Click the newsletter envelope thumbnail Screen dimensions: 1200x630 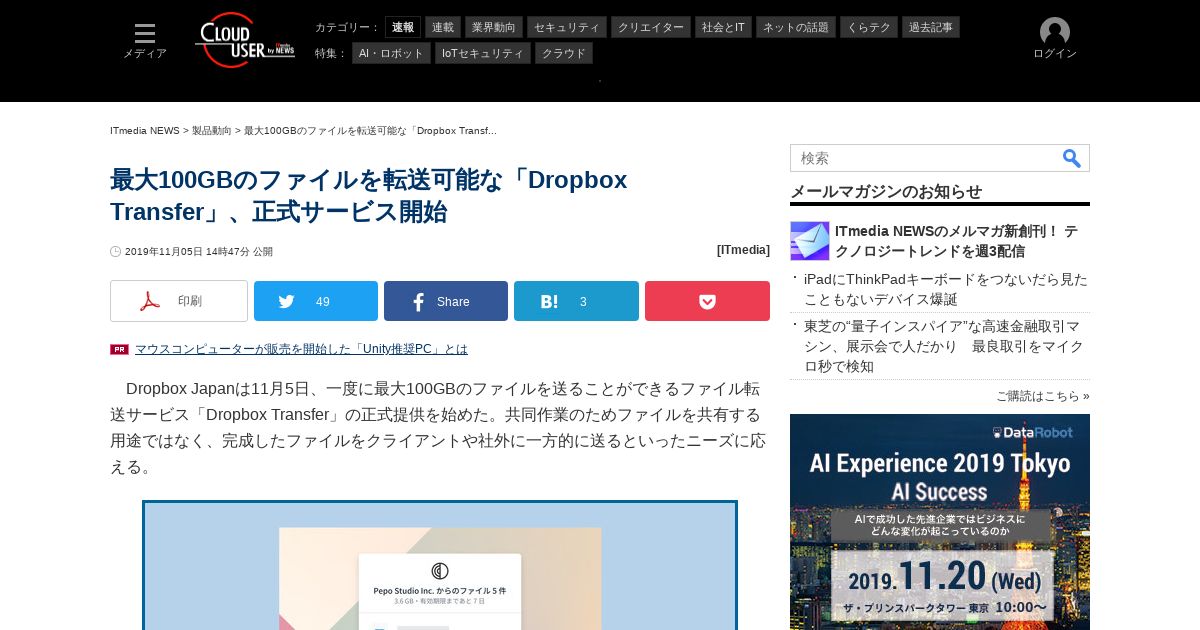click(810, 241)
